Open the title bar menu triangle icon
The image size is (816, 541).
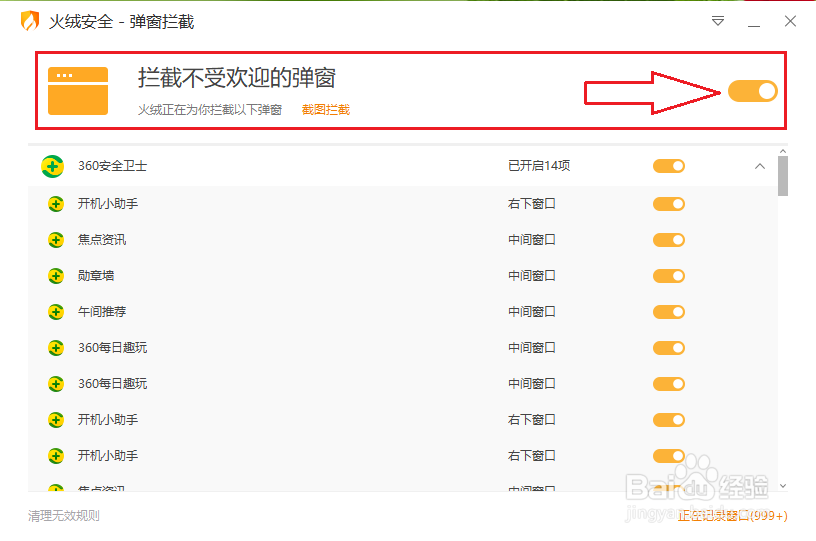coord(718,21)
